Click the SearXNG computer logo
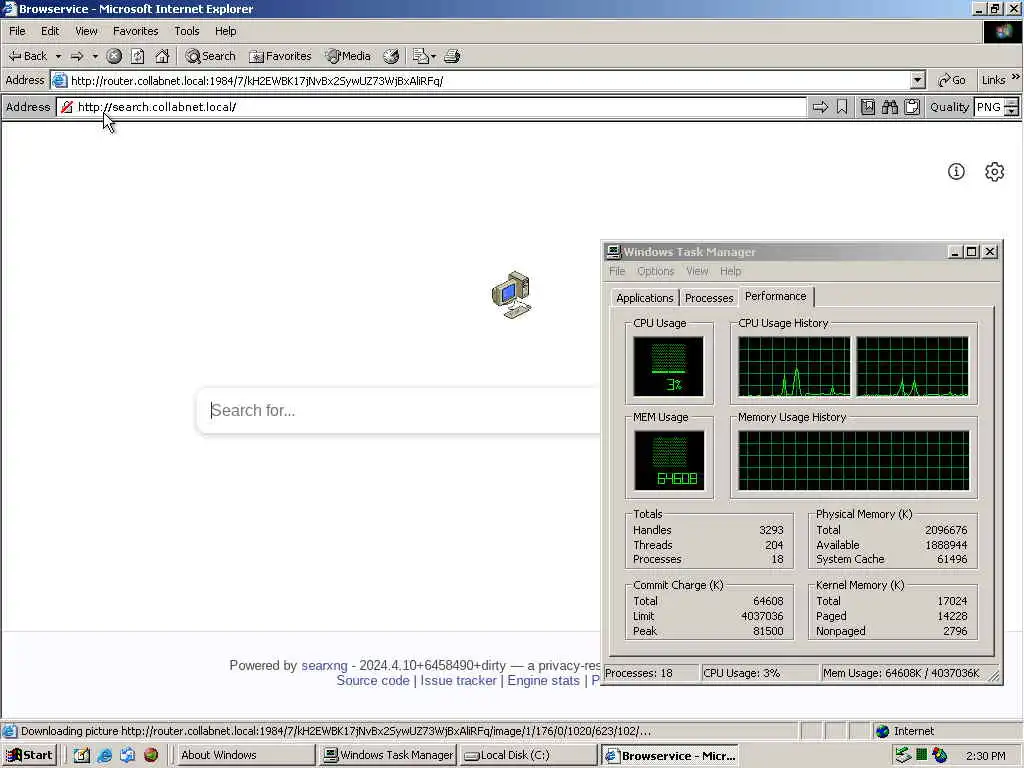Screen dimensions: 1024x768 pos(511,295)
